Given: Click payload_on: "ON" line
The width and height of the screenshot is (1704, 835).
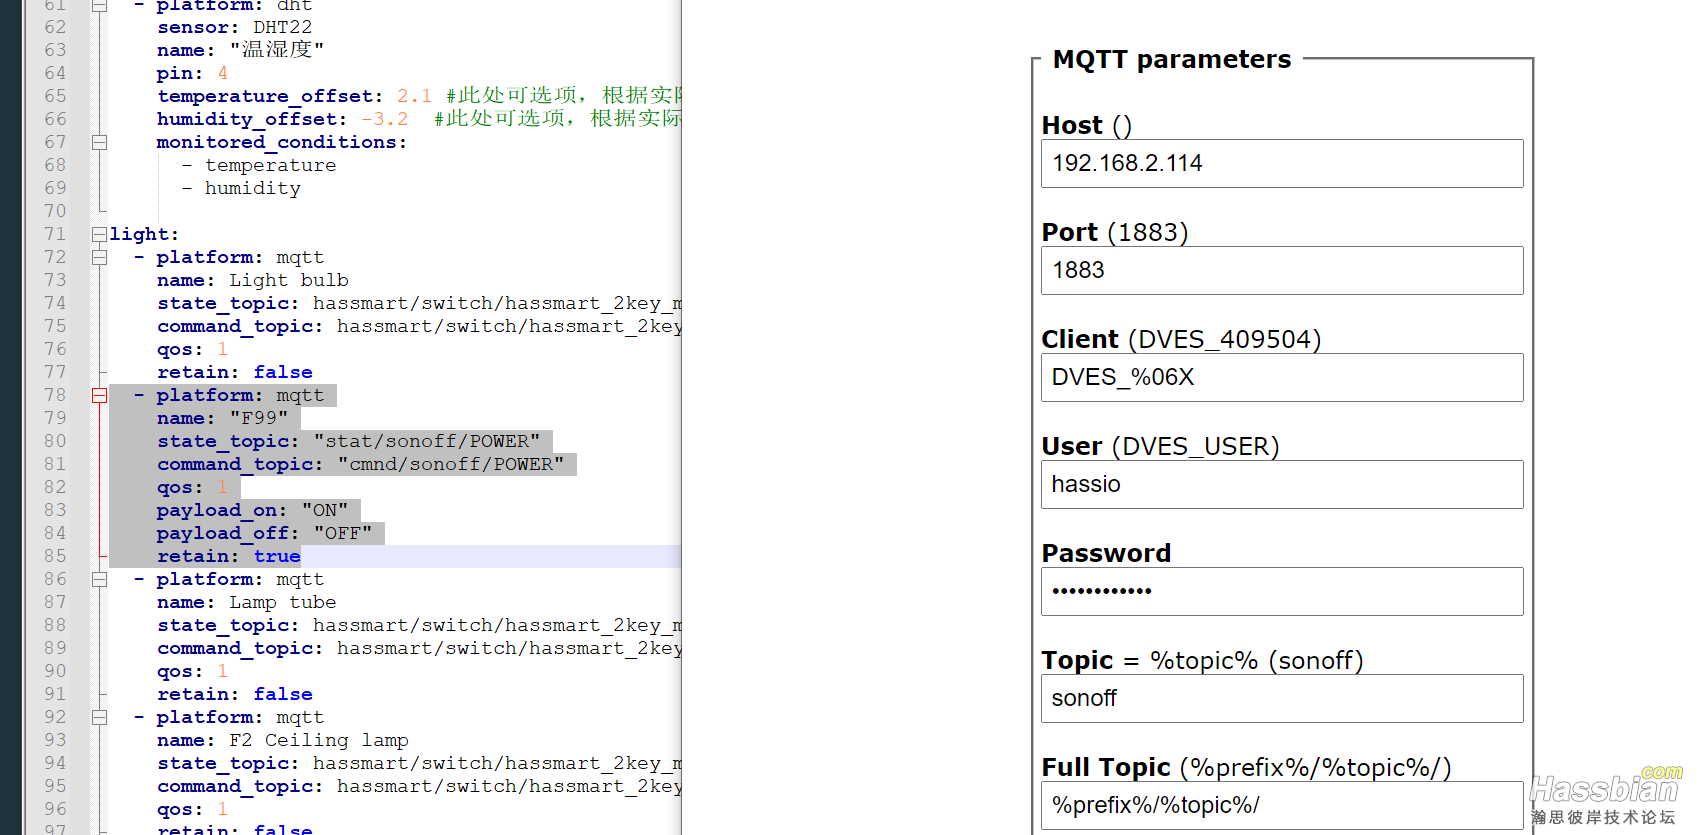Looking at the screenshot, I should (x=252, y=510).
